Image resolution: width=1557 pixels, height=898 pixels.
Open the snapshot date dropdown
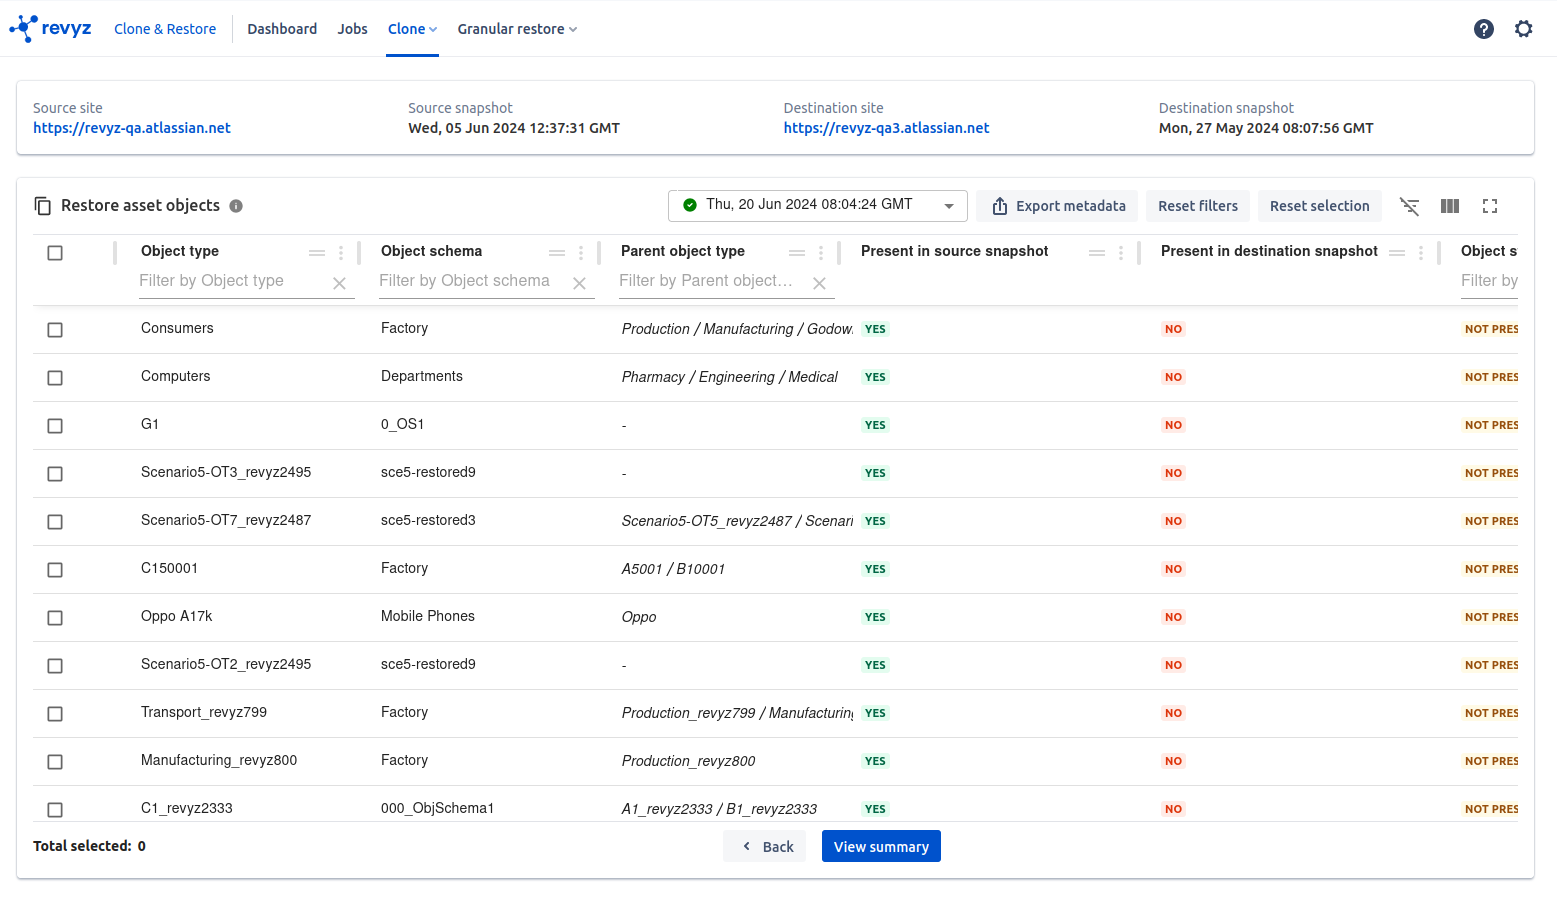click(x=817, y=205)
